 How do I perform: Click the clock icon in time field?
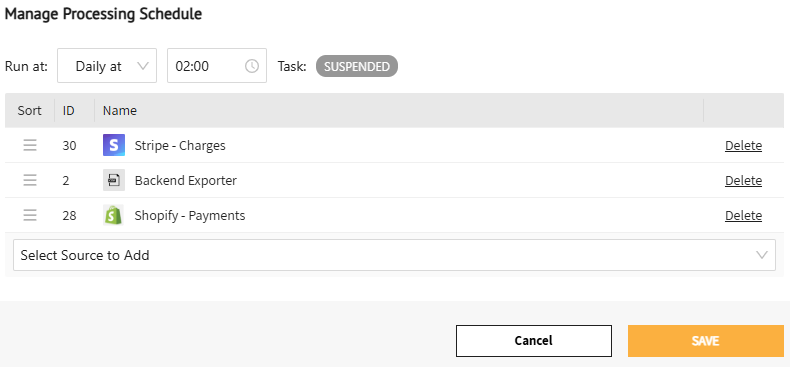[252, 66]
